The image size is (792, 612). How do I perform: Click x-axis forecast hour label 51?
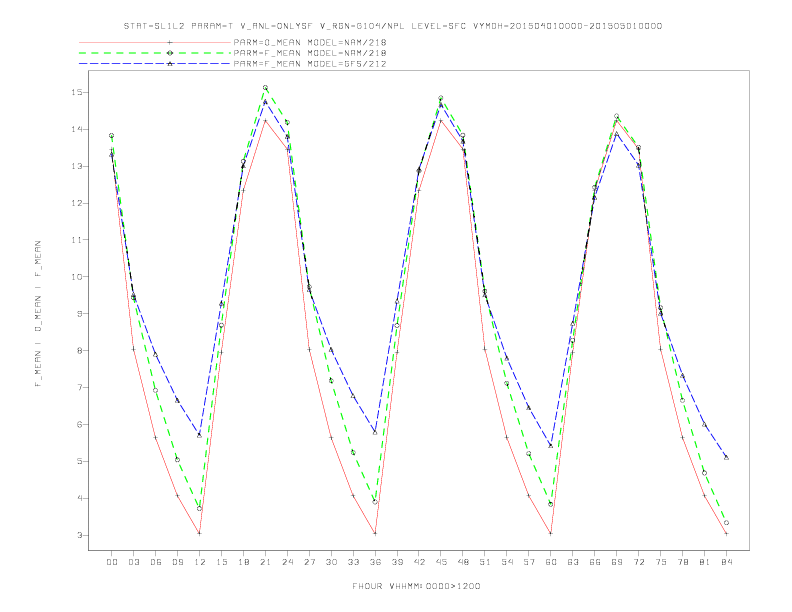pyautogui.click(x=485, y=562)
